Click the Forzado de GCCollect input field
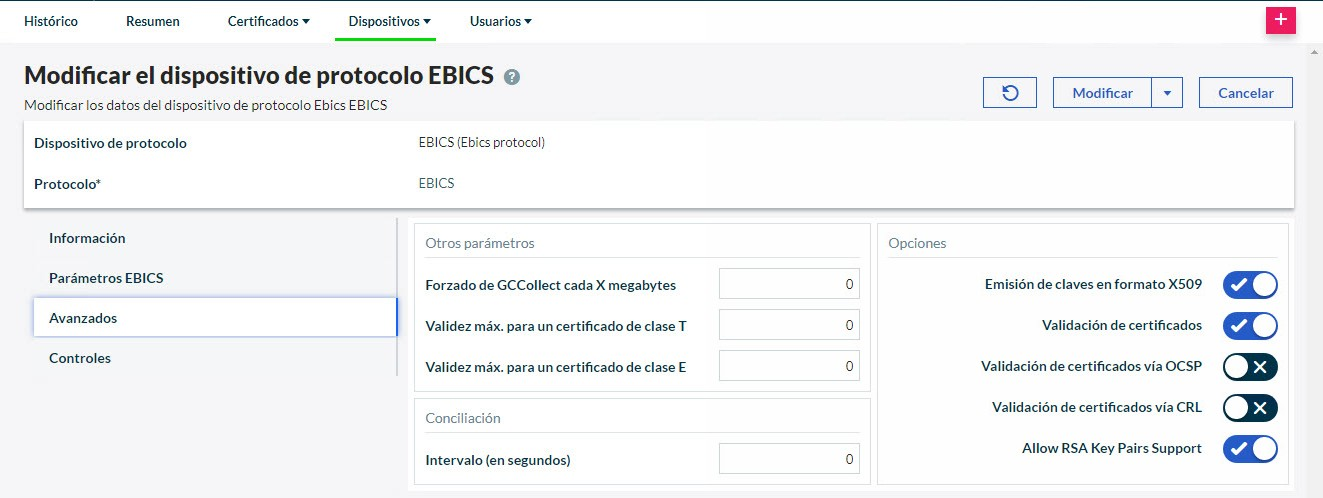This screenshot has width=1323, height=498. pos(789,285)
